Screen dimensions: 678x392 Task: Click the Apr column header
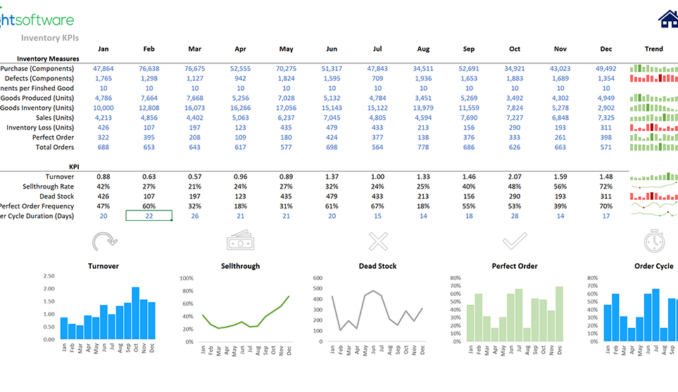240,49
